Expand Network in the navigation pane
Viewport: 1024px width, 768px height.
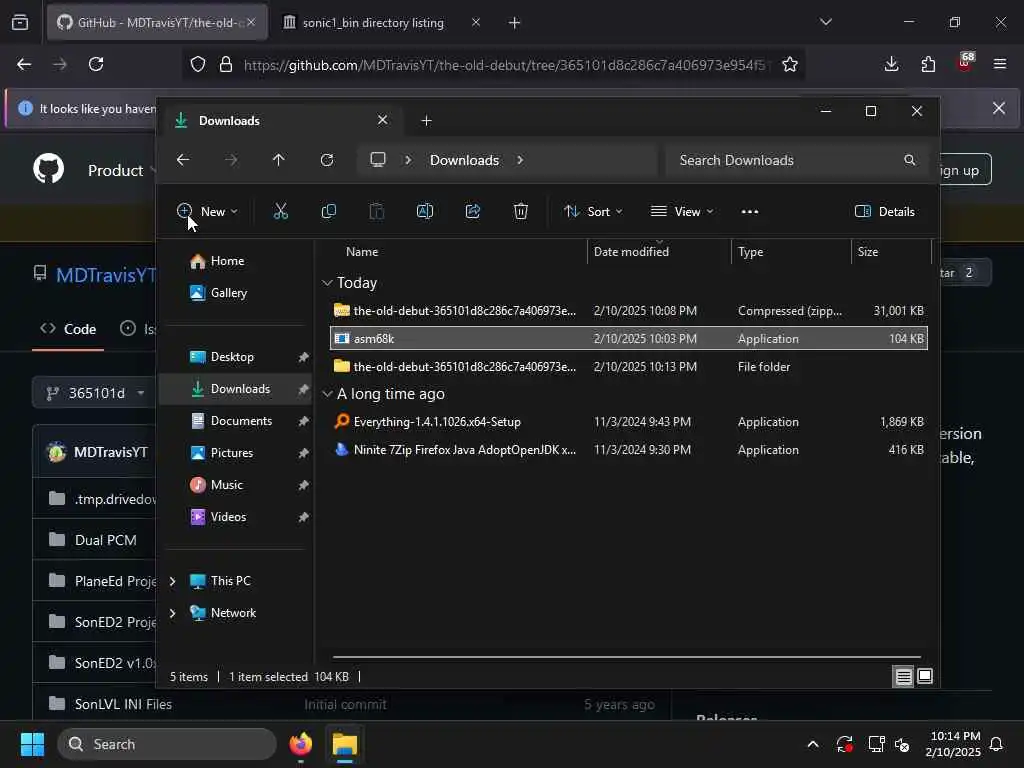(x=172, y=613)
